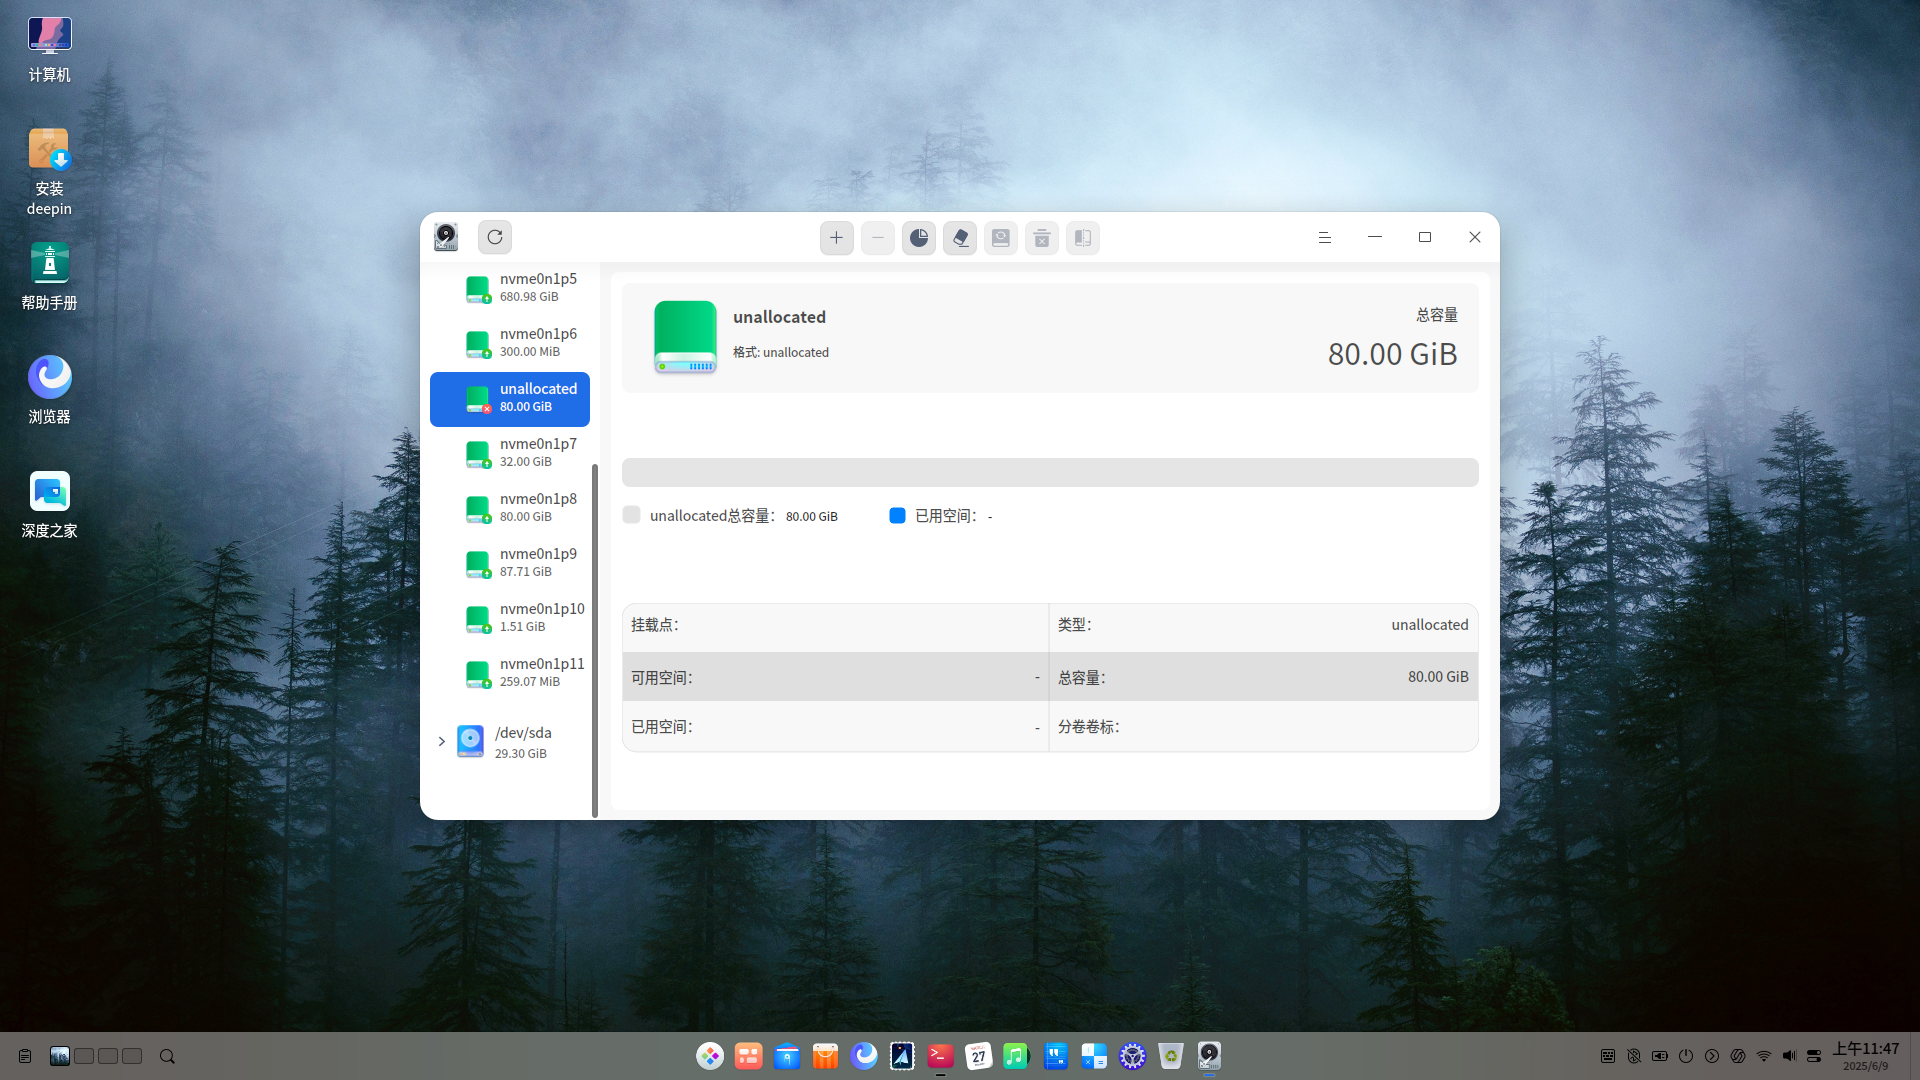Select partition nvme0n1p8 80.00 GiB
Image resolution: width=1920 pixels, height=1080 pixels.
pyautogui.click(x=510, y=507)
